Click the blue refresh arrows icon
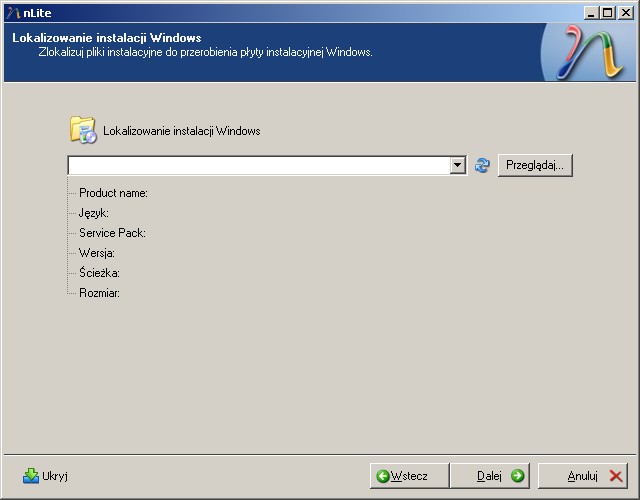 click(x=482, y=165)
